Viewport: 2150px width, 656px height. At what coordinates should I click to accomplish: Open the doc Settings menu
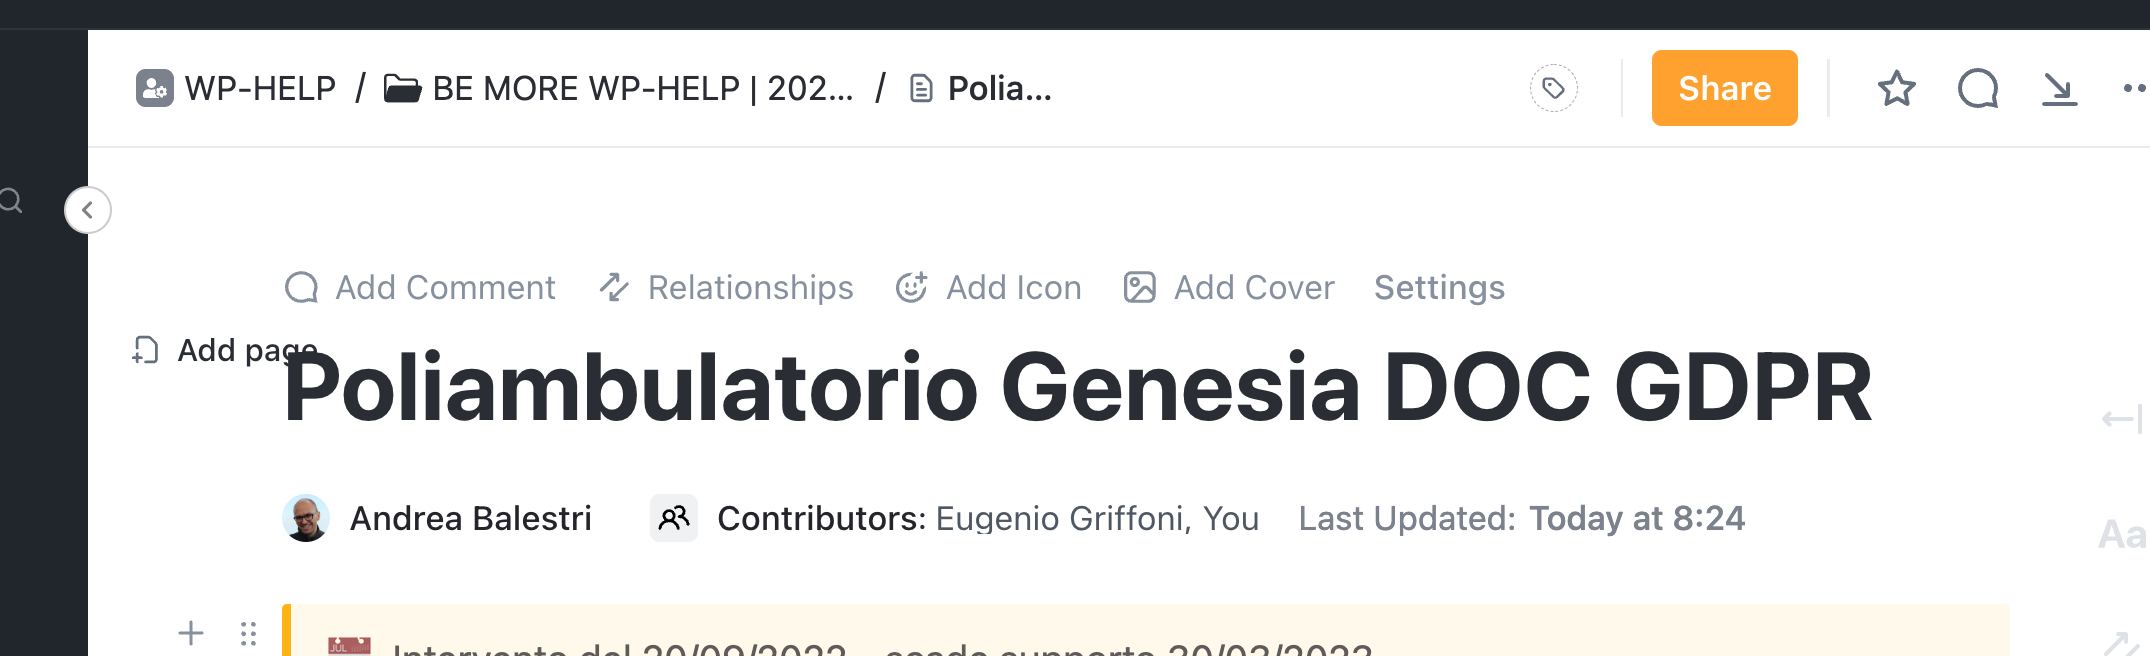[1439, 288]
